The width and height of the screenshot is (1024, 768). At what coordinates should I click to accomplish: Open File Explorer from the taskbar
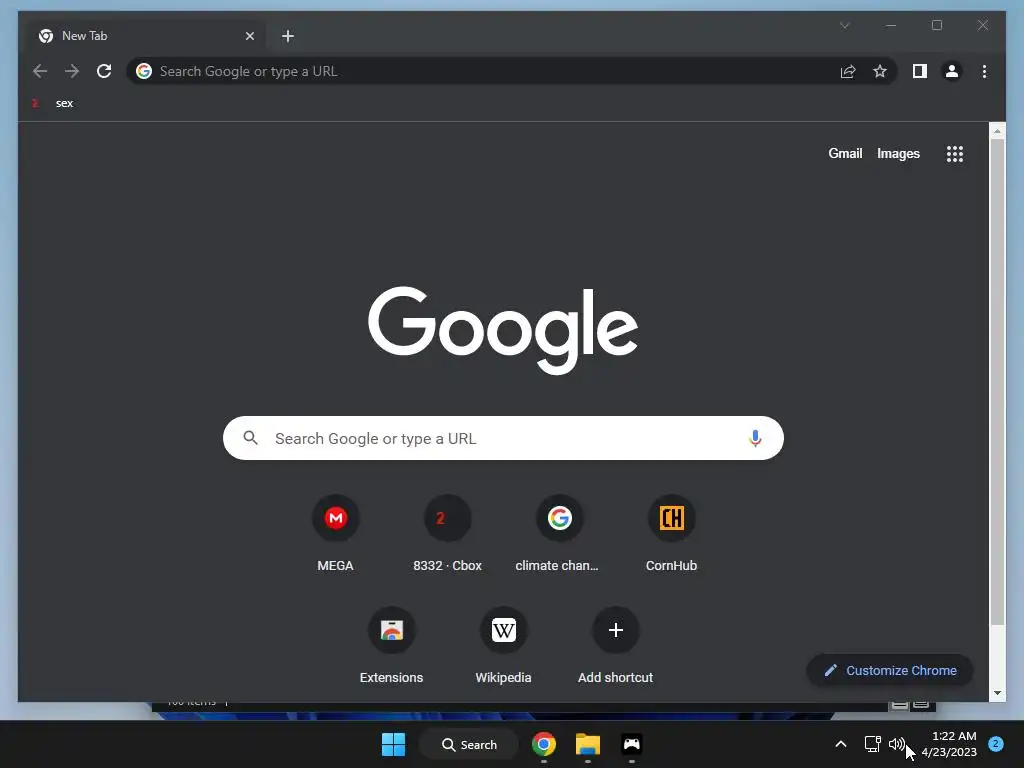pos(588,744)
